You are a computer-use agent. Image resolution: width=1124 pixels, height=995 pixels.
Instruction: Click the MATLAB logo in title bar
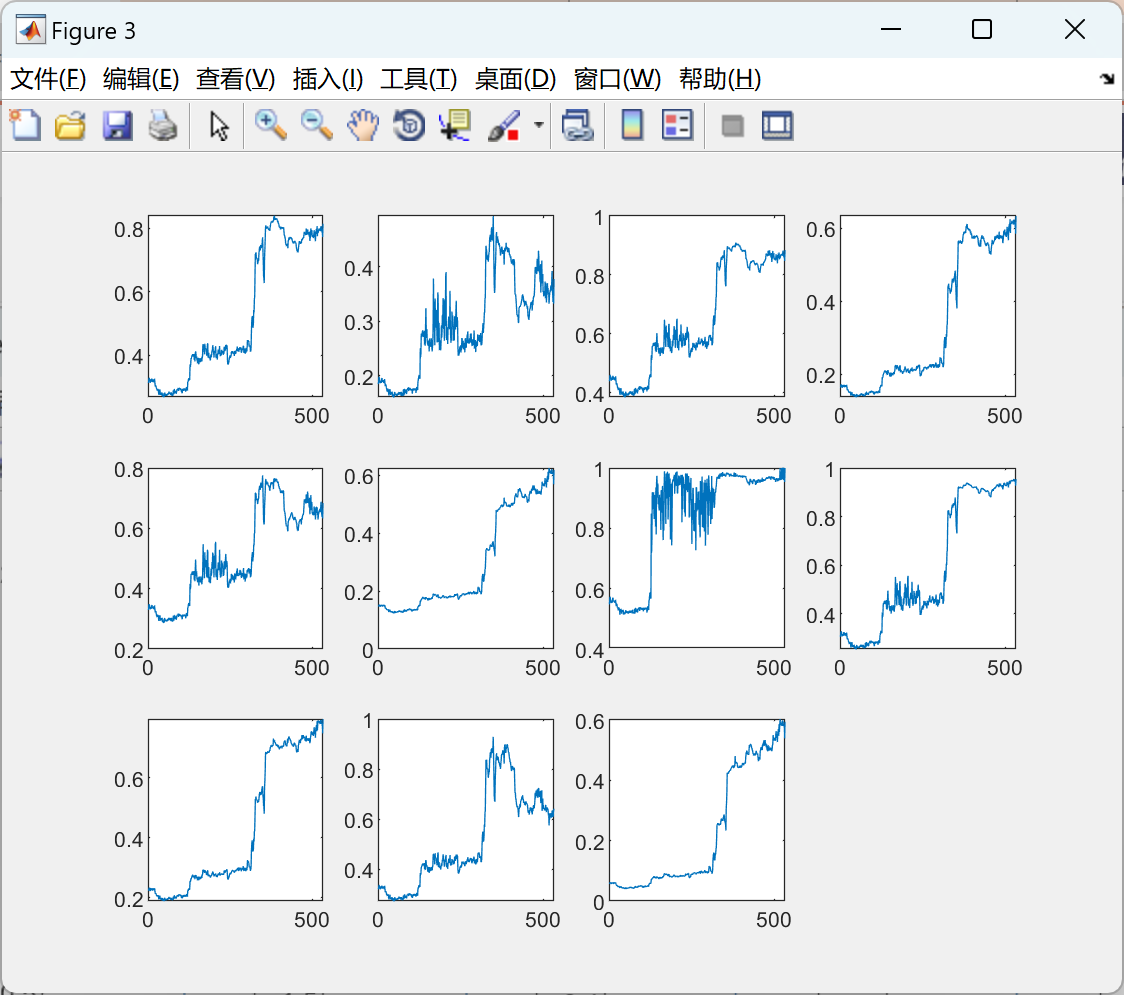point(30,30)
